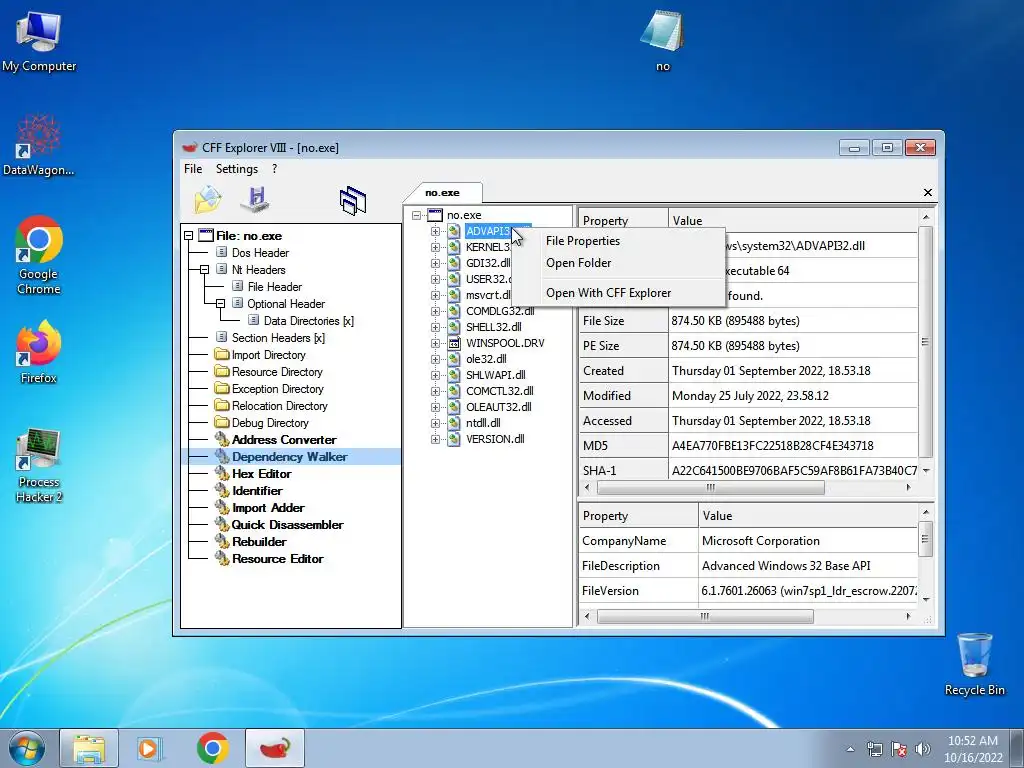
Task: Open the ? help menu
Action: tap(274, 168)
